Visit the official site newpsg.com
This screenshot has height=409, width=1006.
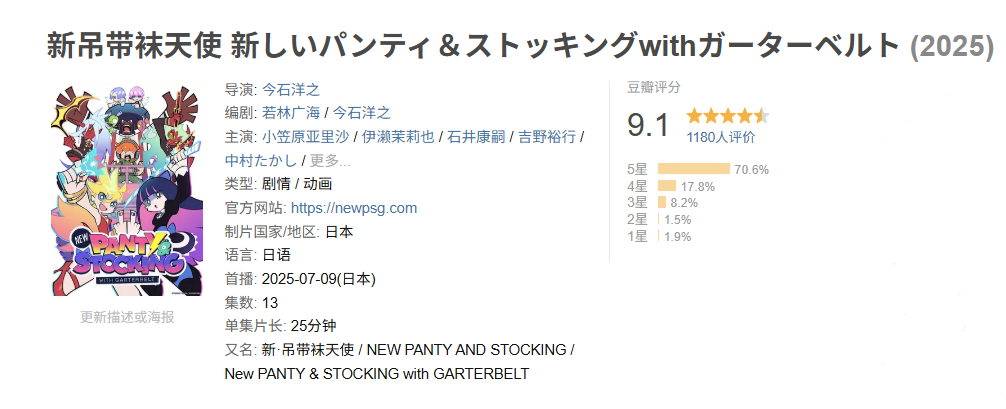353,208
